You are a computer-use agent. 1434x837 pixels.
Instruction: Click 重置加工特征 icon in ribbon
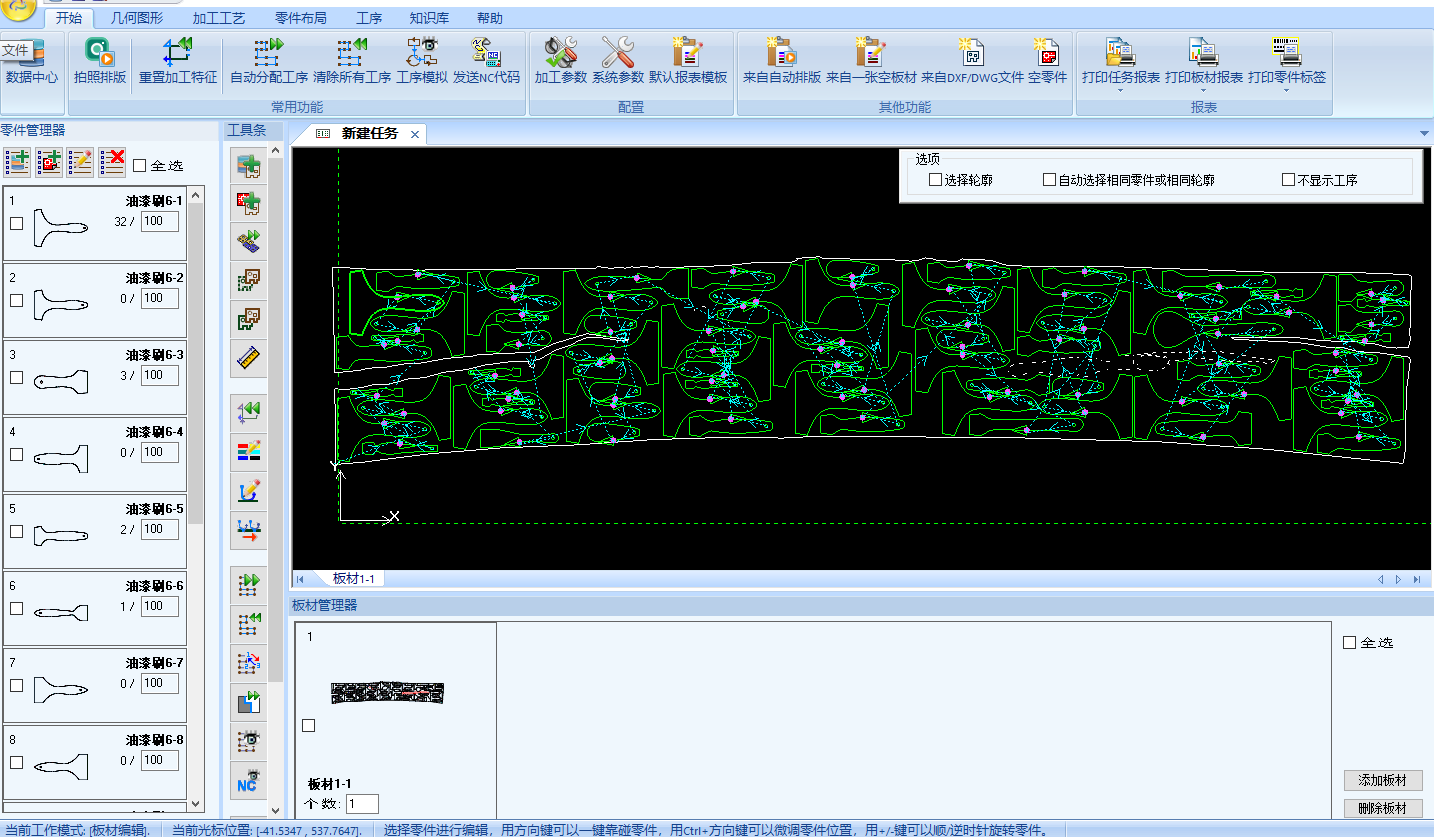178,53
